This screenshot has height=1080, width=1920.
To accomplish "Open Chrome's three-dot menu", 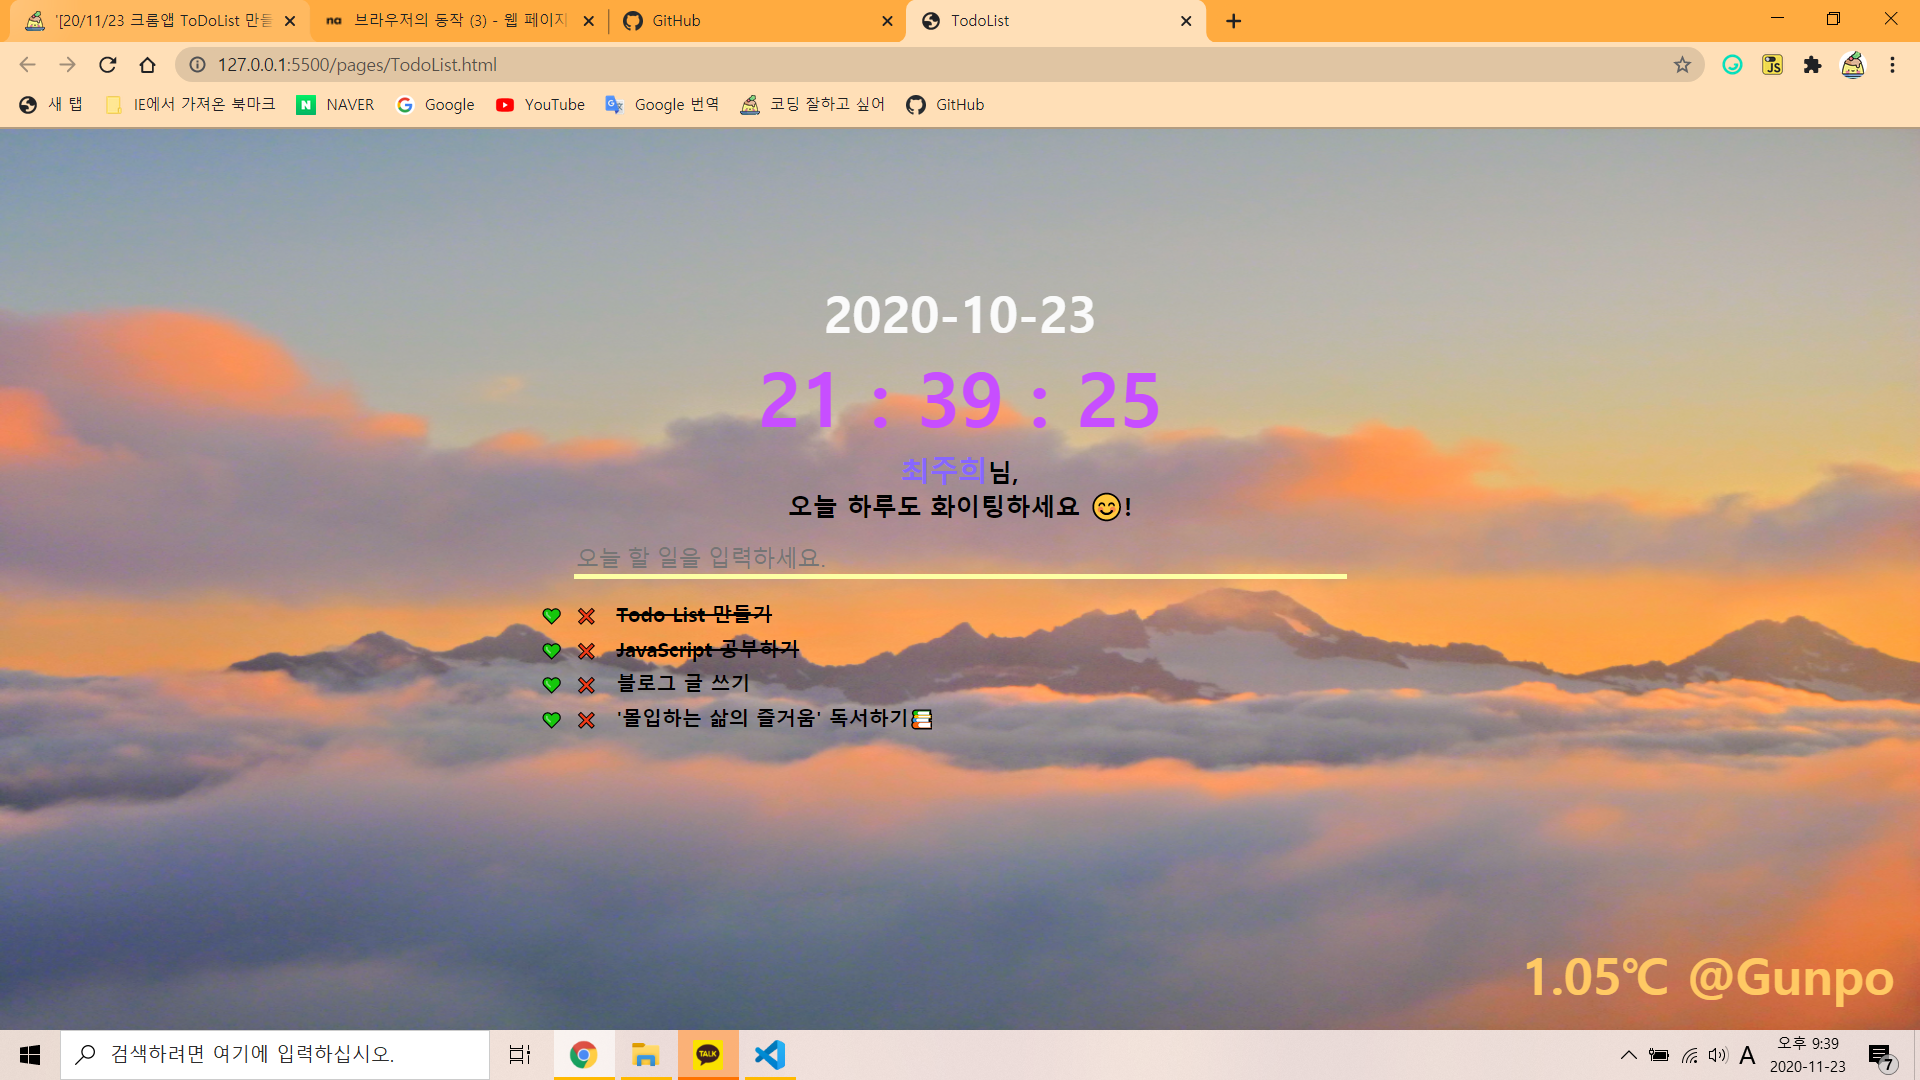I will point(1892,65).
